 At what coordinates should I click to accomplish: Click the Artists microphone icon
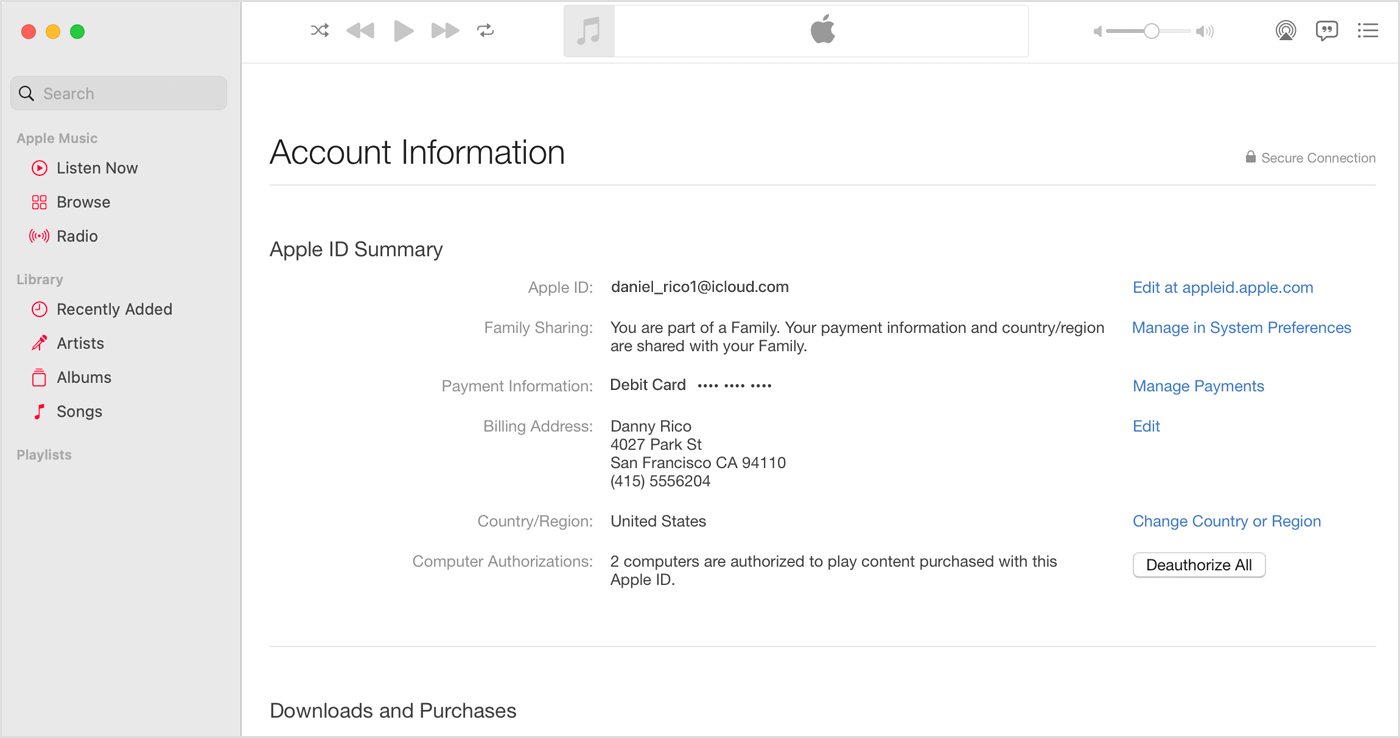[x=39, y=343]
